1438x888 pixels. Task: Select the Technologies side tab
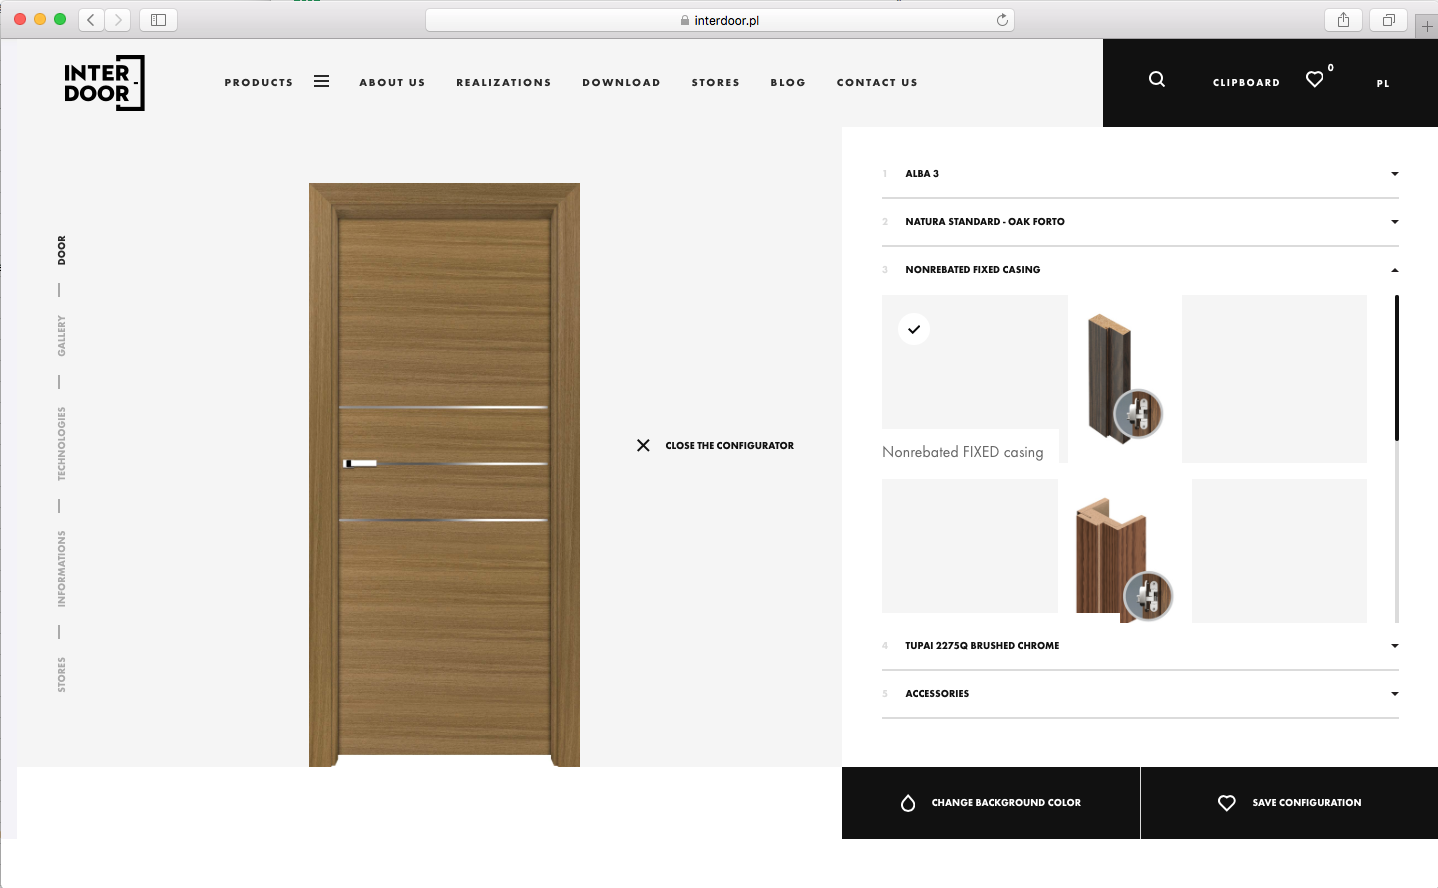(x=61, y=444)
